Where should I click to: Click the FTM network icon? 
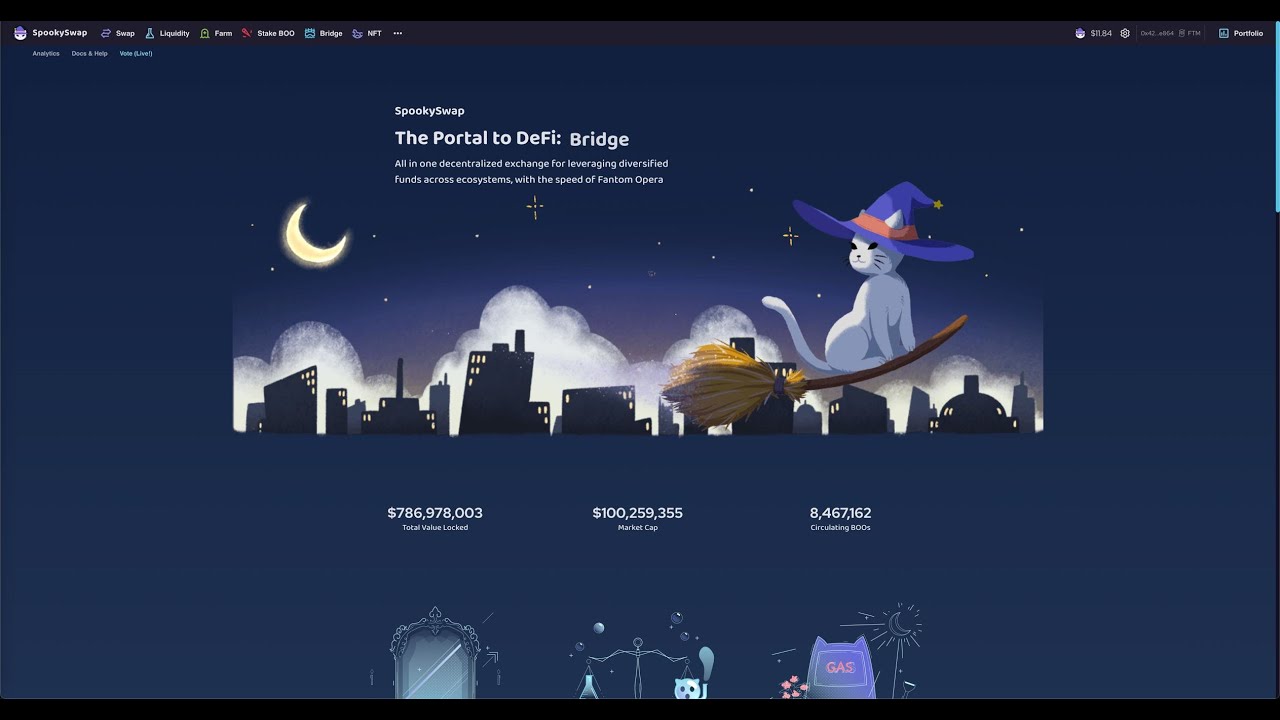1182,33
